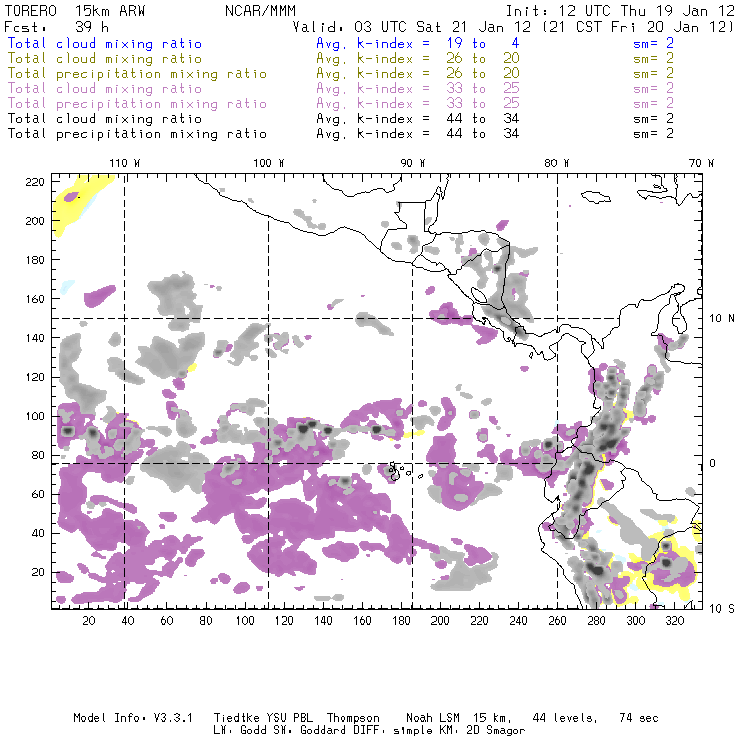Click the 'TORERO 15km ARW' title text

tap(75, 11)
